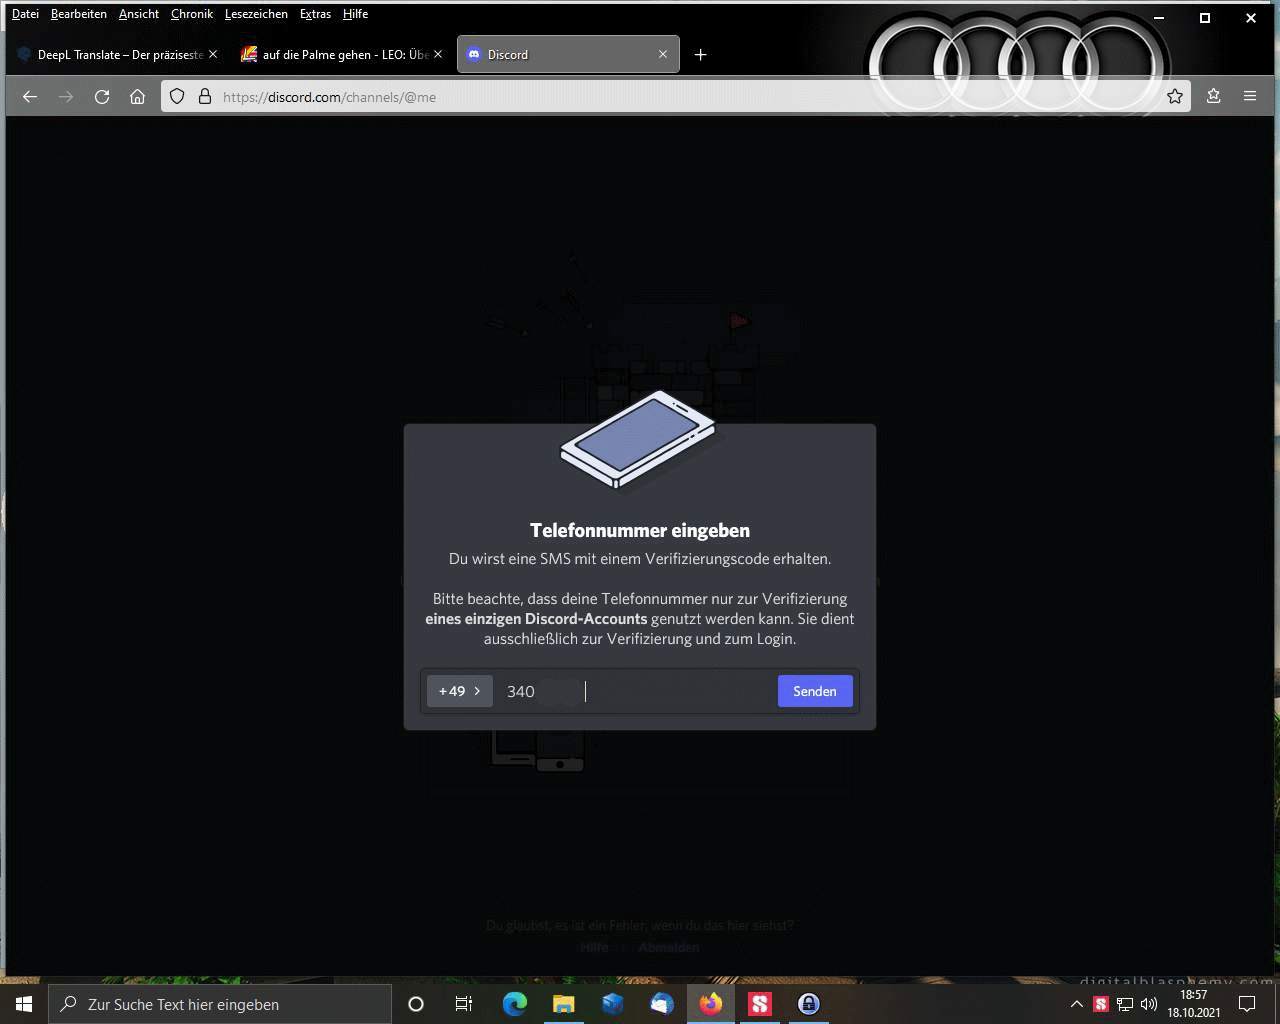Open the clock showing 18:57
Viewport: 1280px width, 1024px height.
pyautogui.click(x=1194, y=1004)
